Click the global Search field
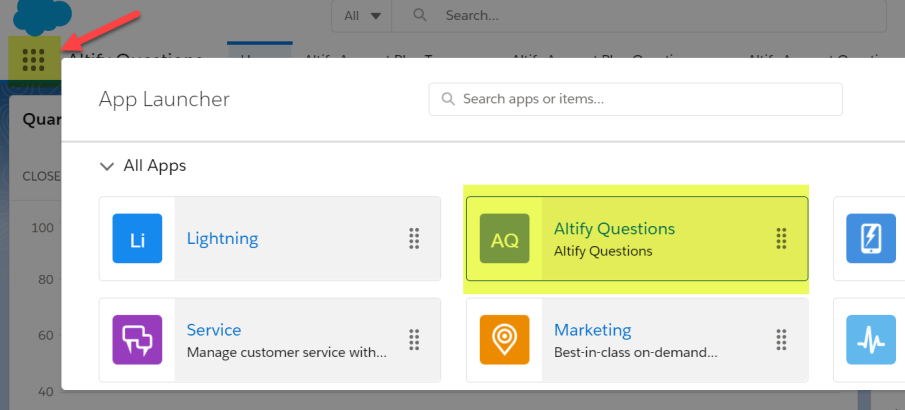The height and width of the screenshot is (410, 905). [639, 16]
